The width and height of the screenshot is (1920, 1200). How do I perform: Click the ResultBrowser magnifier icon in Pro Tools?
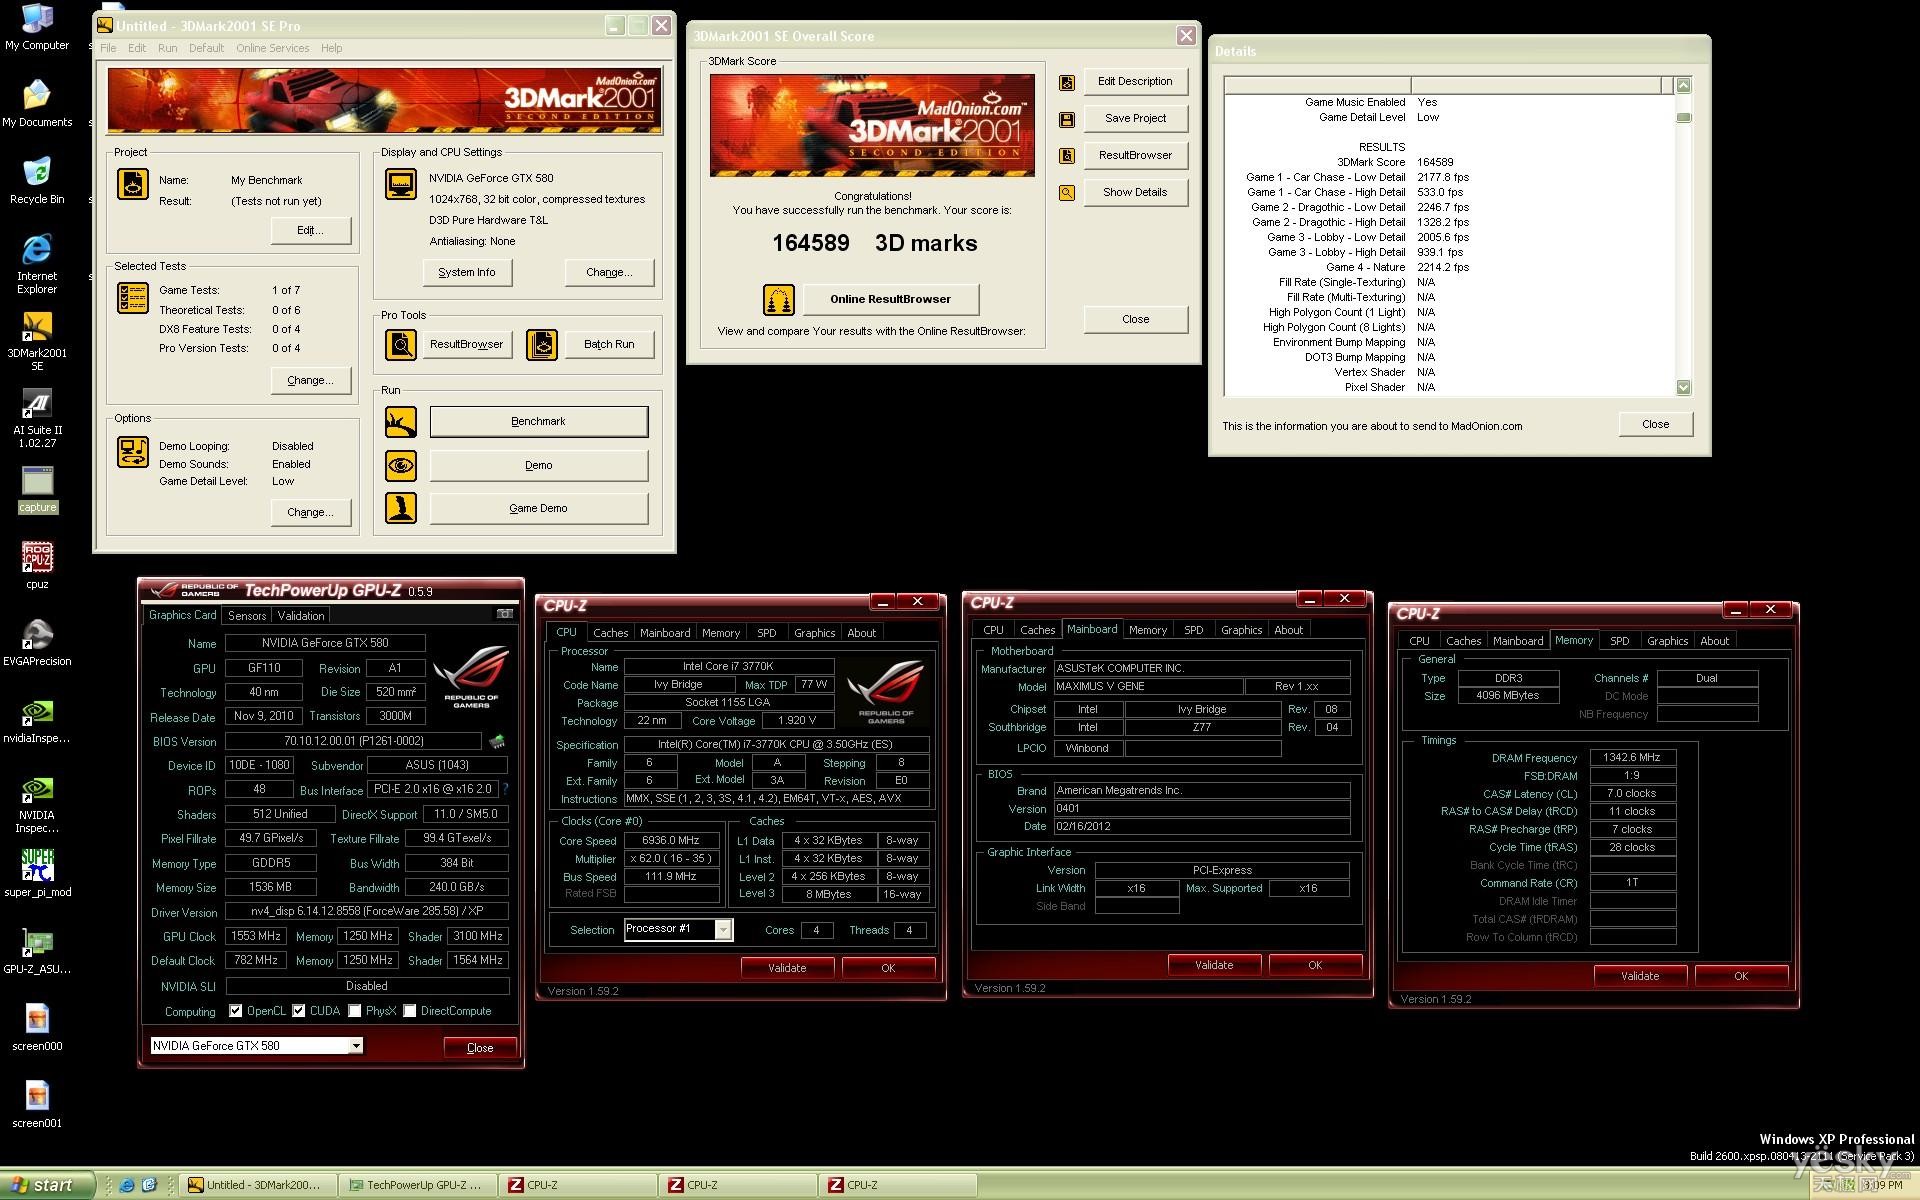tap(401, 345)
